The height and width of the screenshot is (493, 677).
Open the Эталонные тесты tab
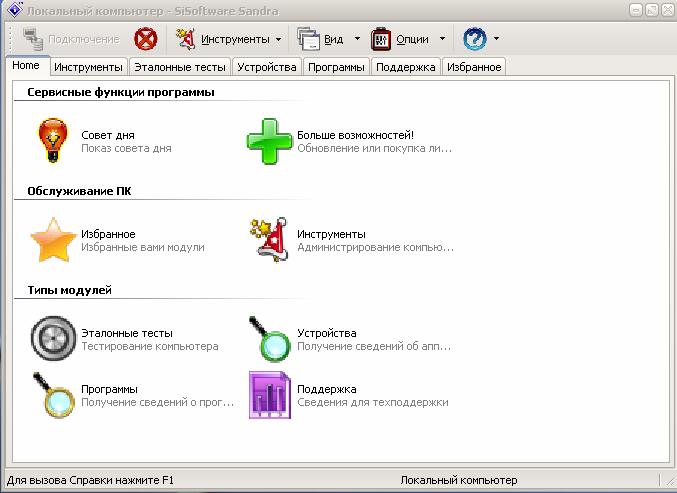pos(180,67)
